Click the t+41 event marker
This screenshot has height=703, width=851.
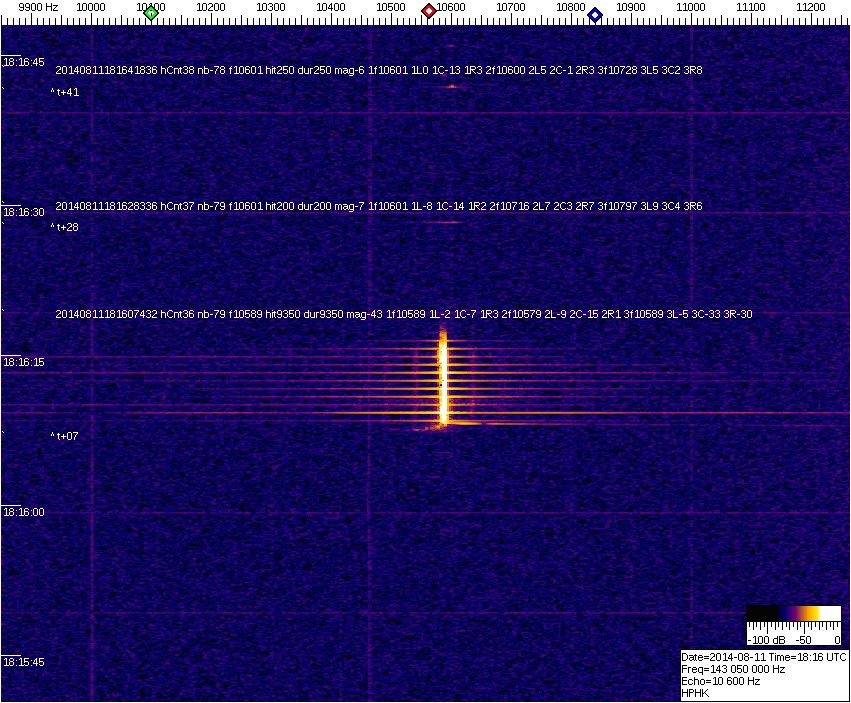[65, 92]
